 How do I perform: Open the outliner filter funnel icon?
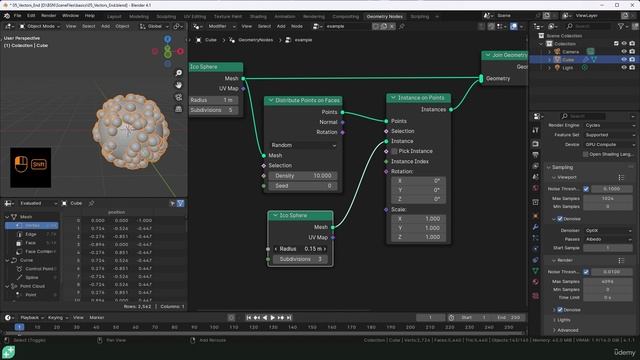point(621,26)
